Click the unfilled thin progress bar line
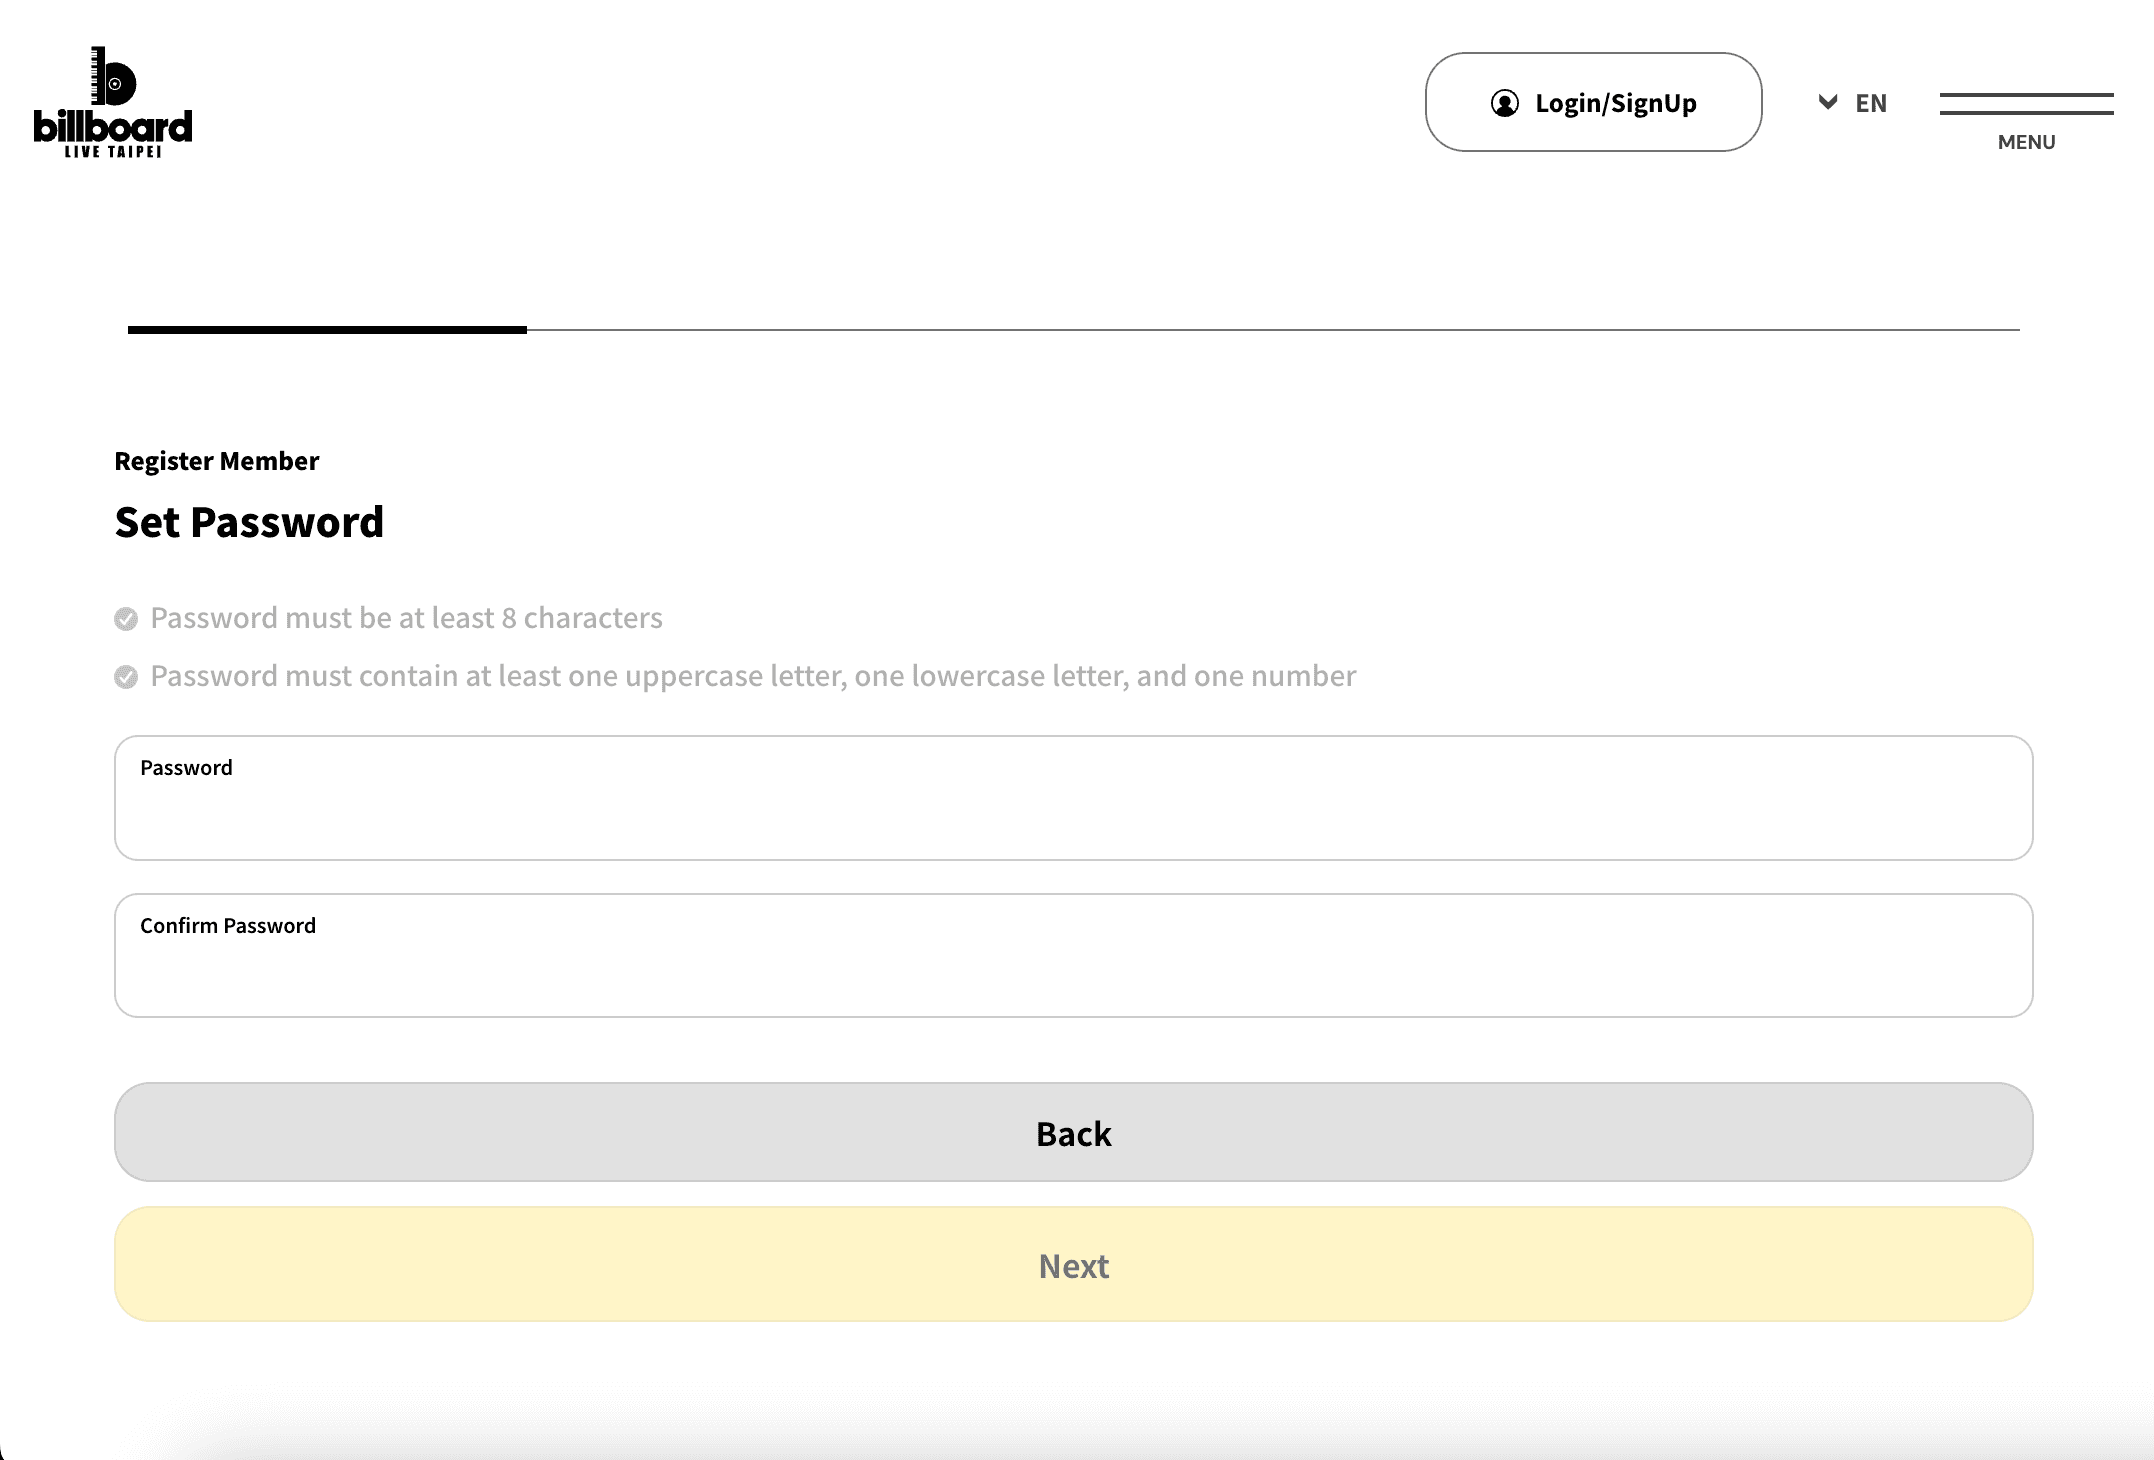The height and width of the screenshot is (1460, 2154). (x=1272, y=329)
